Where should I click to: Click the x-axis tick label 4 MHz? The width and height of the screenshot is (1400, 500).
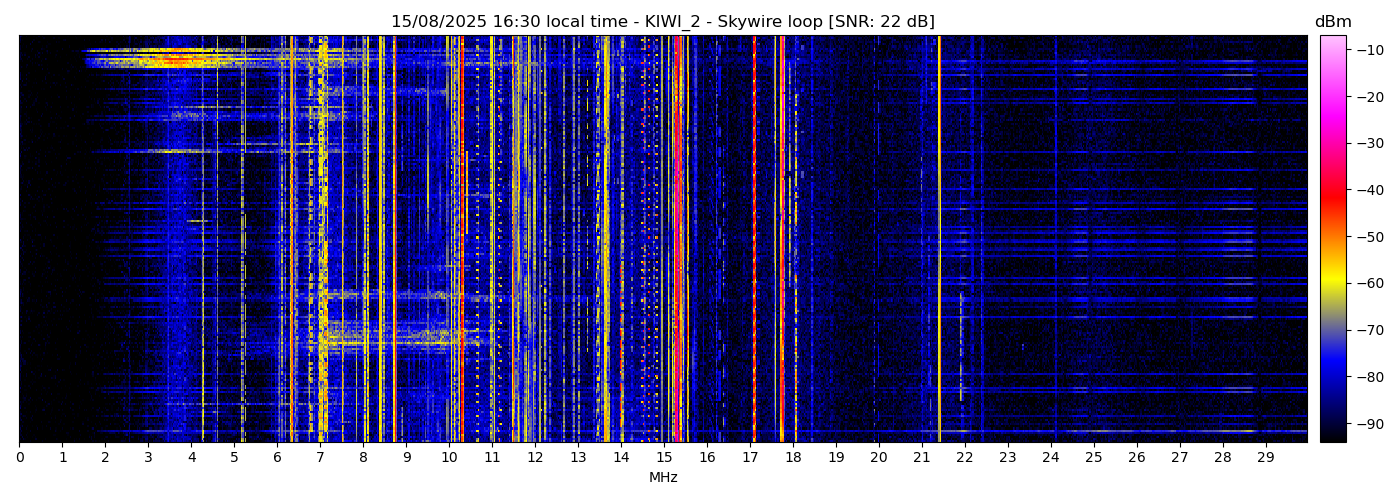pos(191,458)
